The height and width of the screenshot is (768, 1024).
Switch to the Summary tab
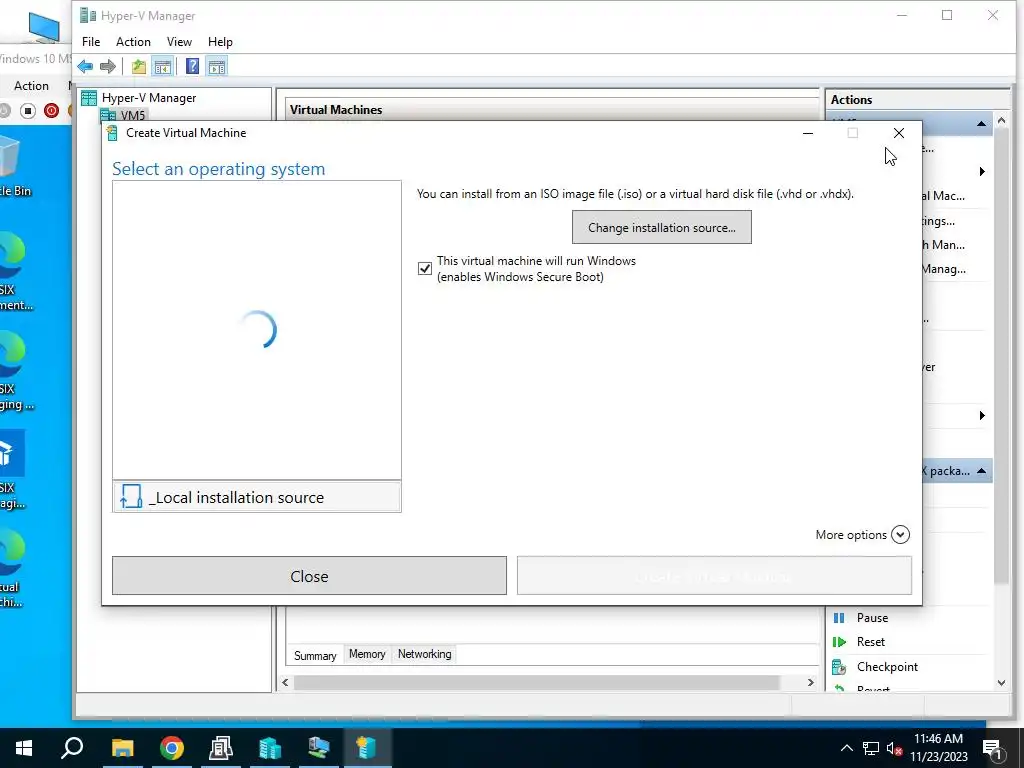point(315,655)
